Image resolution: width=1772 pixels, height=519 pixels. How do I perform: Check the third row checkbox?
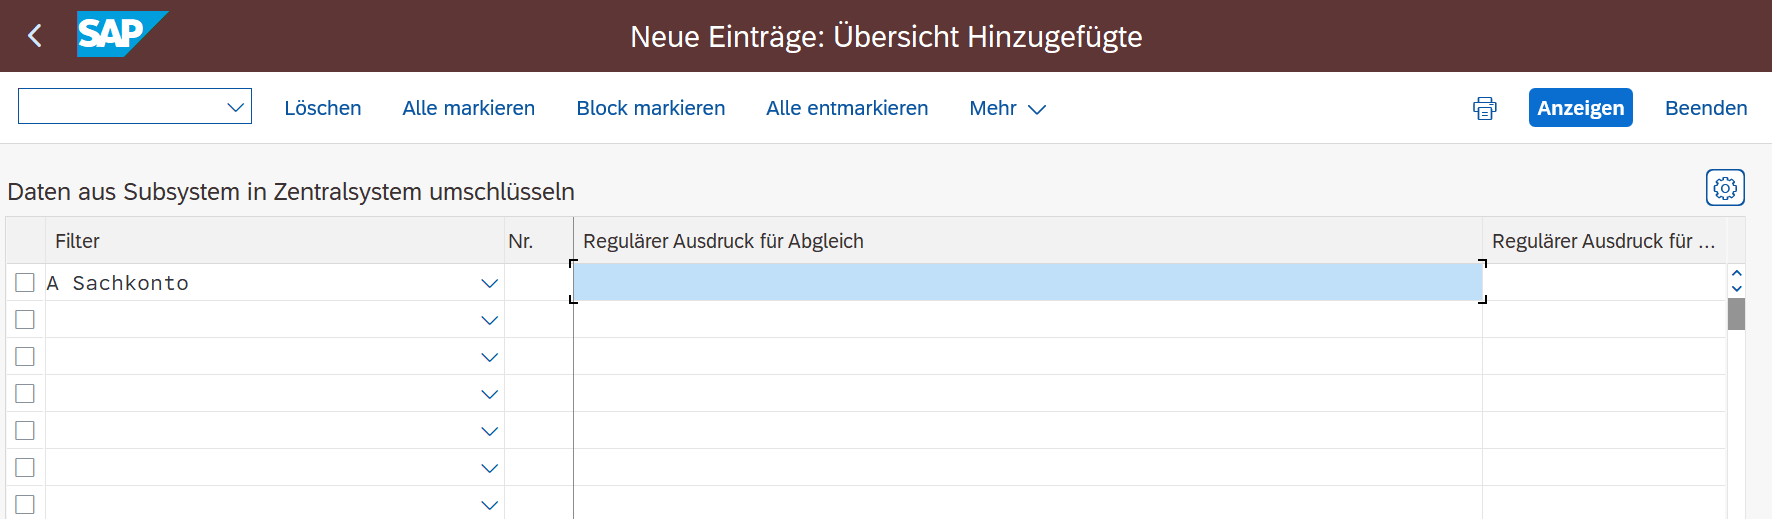[x=25, y=357]
